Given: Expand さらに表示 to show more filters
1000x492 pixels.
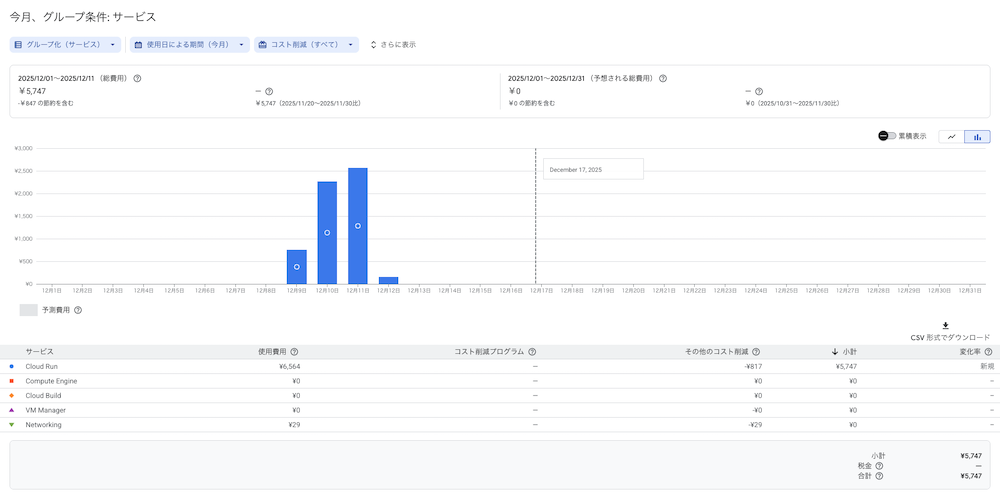Looking at the screenshot, I should [393, 45].
